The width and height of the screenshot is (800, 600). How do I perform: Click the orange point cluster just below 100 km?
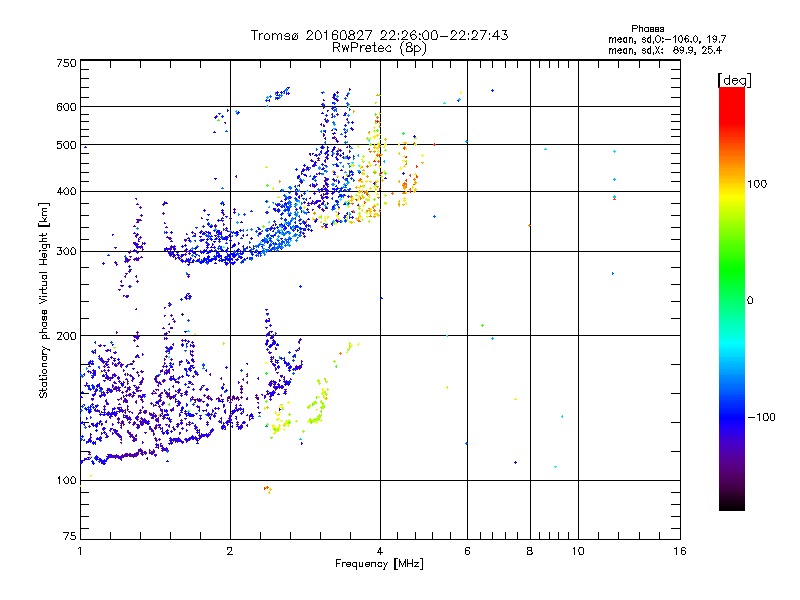(x=267, y=489)
